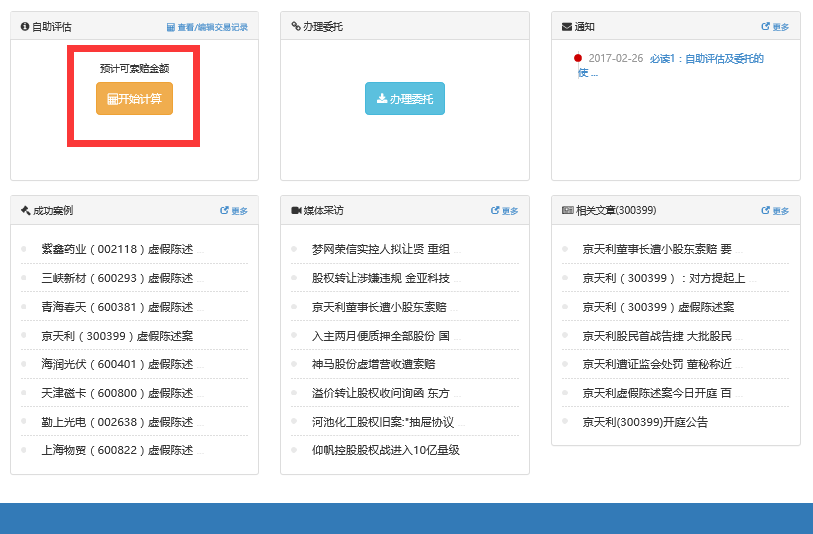Click the video camera icon beside 媒体采访
The height and width of the screenshot is (534, 813).
tap(296, 211)
